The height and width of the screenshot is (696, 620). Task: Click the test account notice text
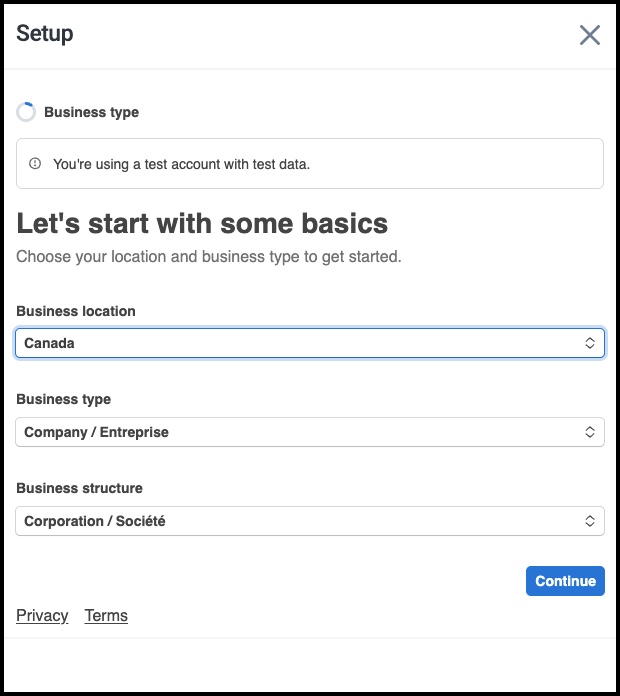pos(181,164)
